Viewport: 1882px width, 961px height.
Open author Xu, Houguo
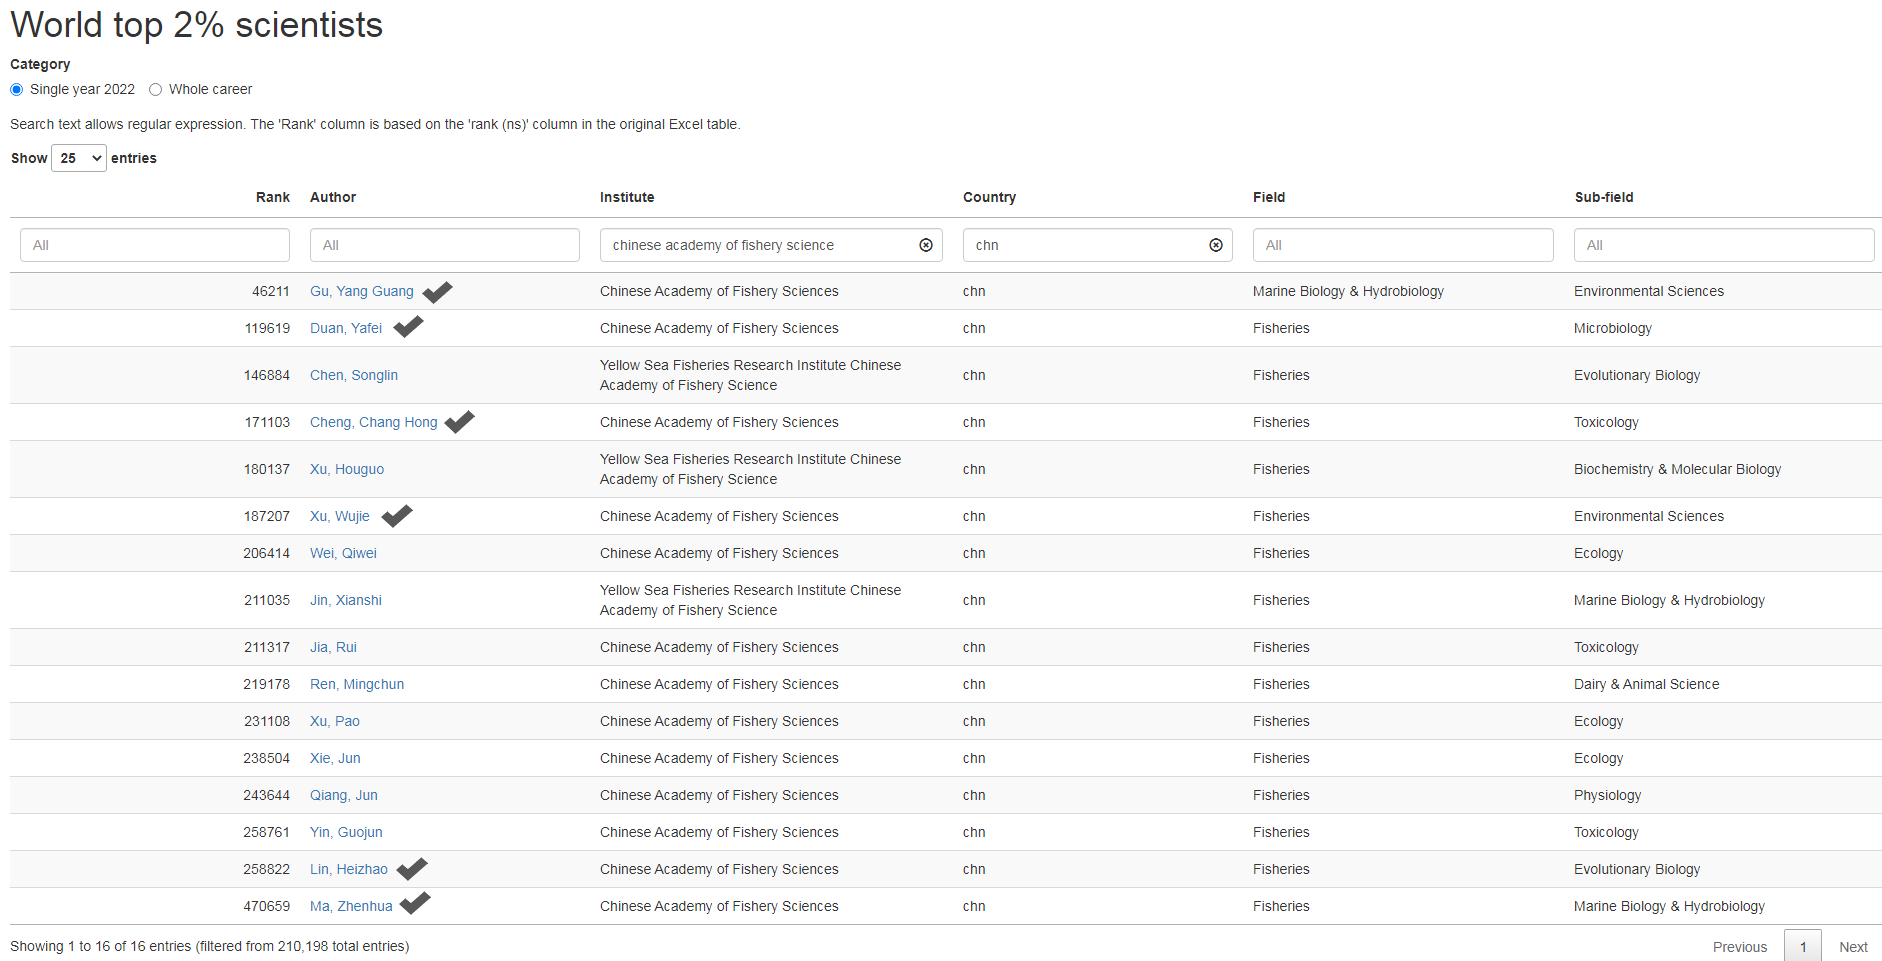(x=347, y=469)
